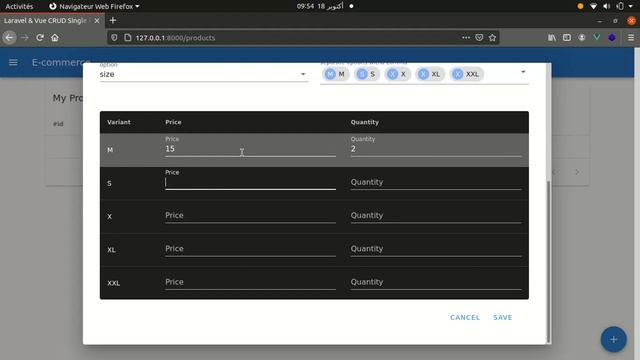This screenshot has width=640, height=360.
Task: Click the XL variant label in table
Action: 111,250
